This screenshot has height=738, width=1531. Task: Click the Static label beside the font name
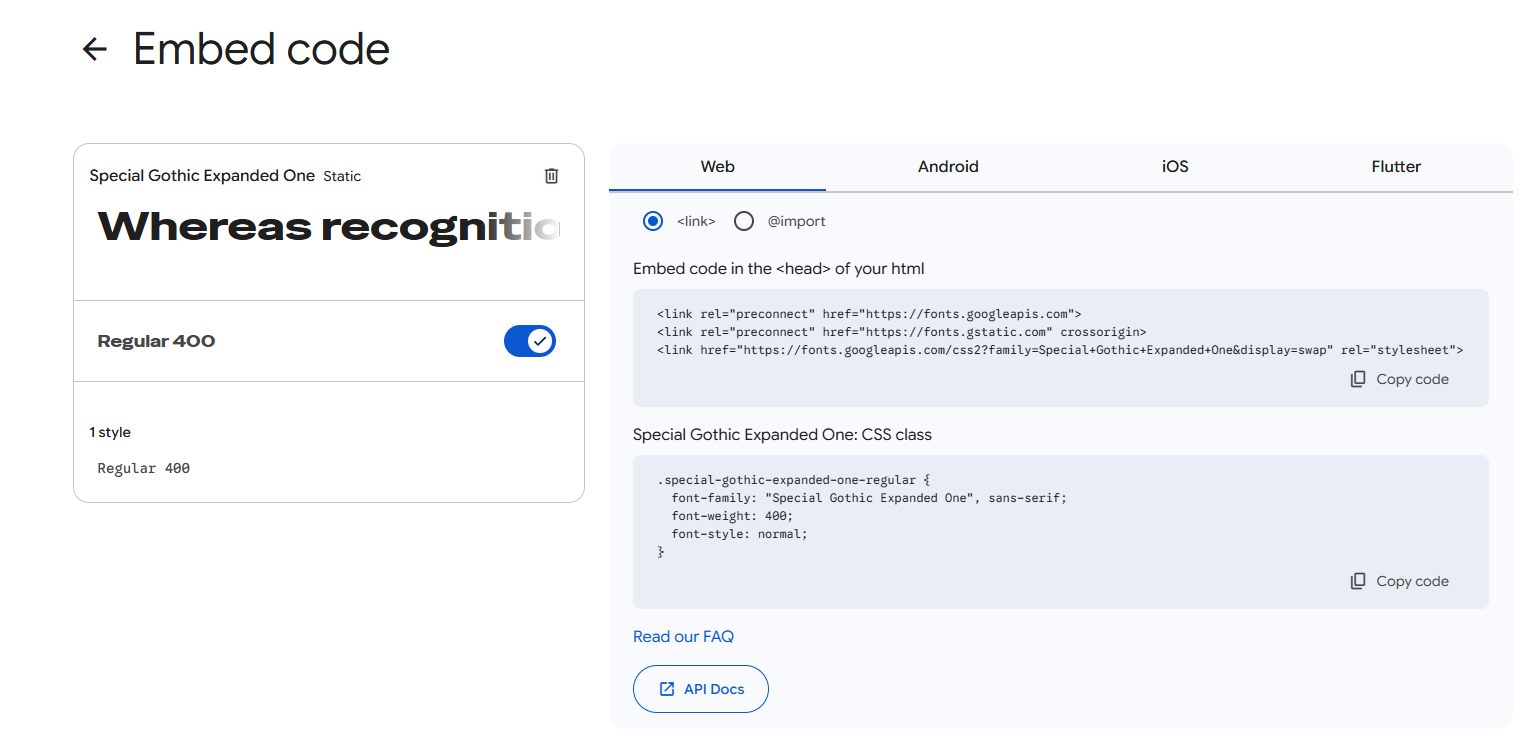click(342, 176)
